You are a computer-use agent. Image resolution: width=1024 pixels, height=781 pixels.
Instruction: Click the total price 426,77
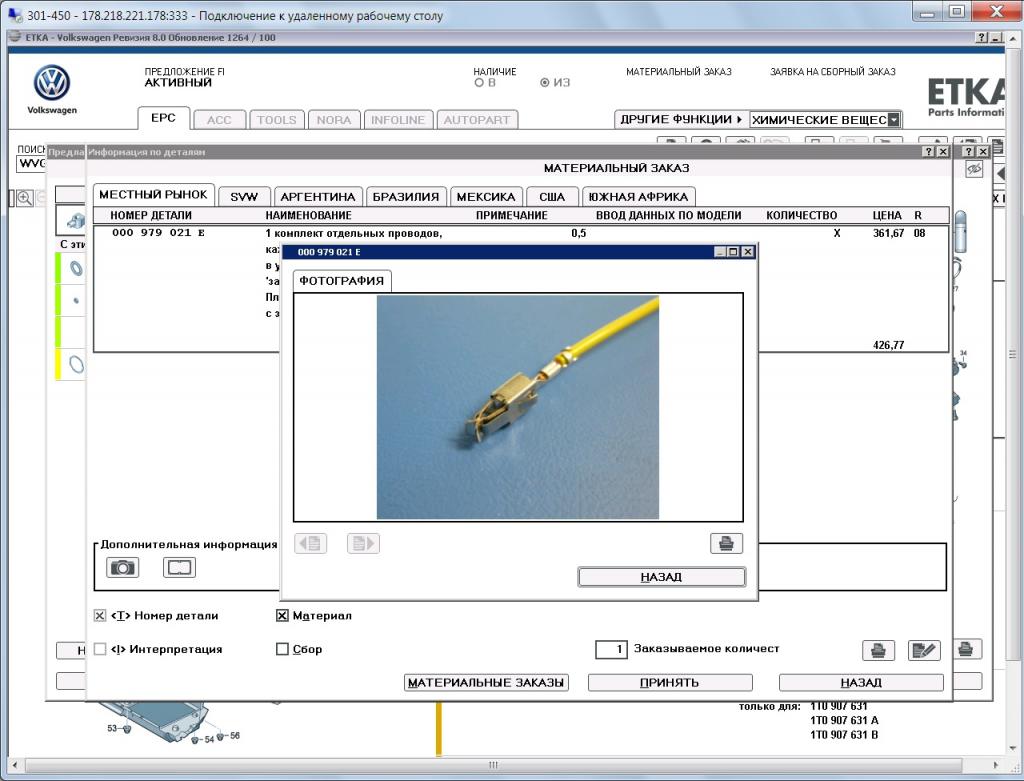[x=888, y=345]
